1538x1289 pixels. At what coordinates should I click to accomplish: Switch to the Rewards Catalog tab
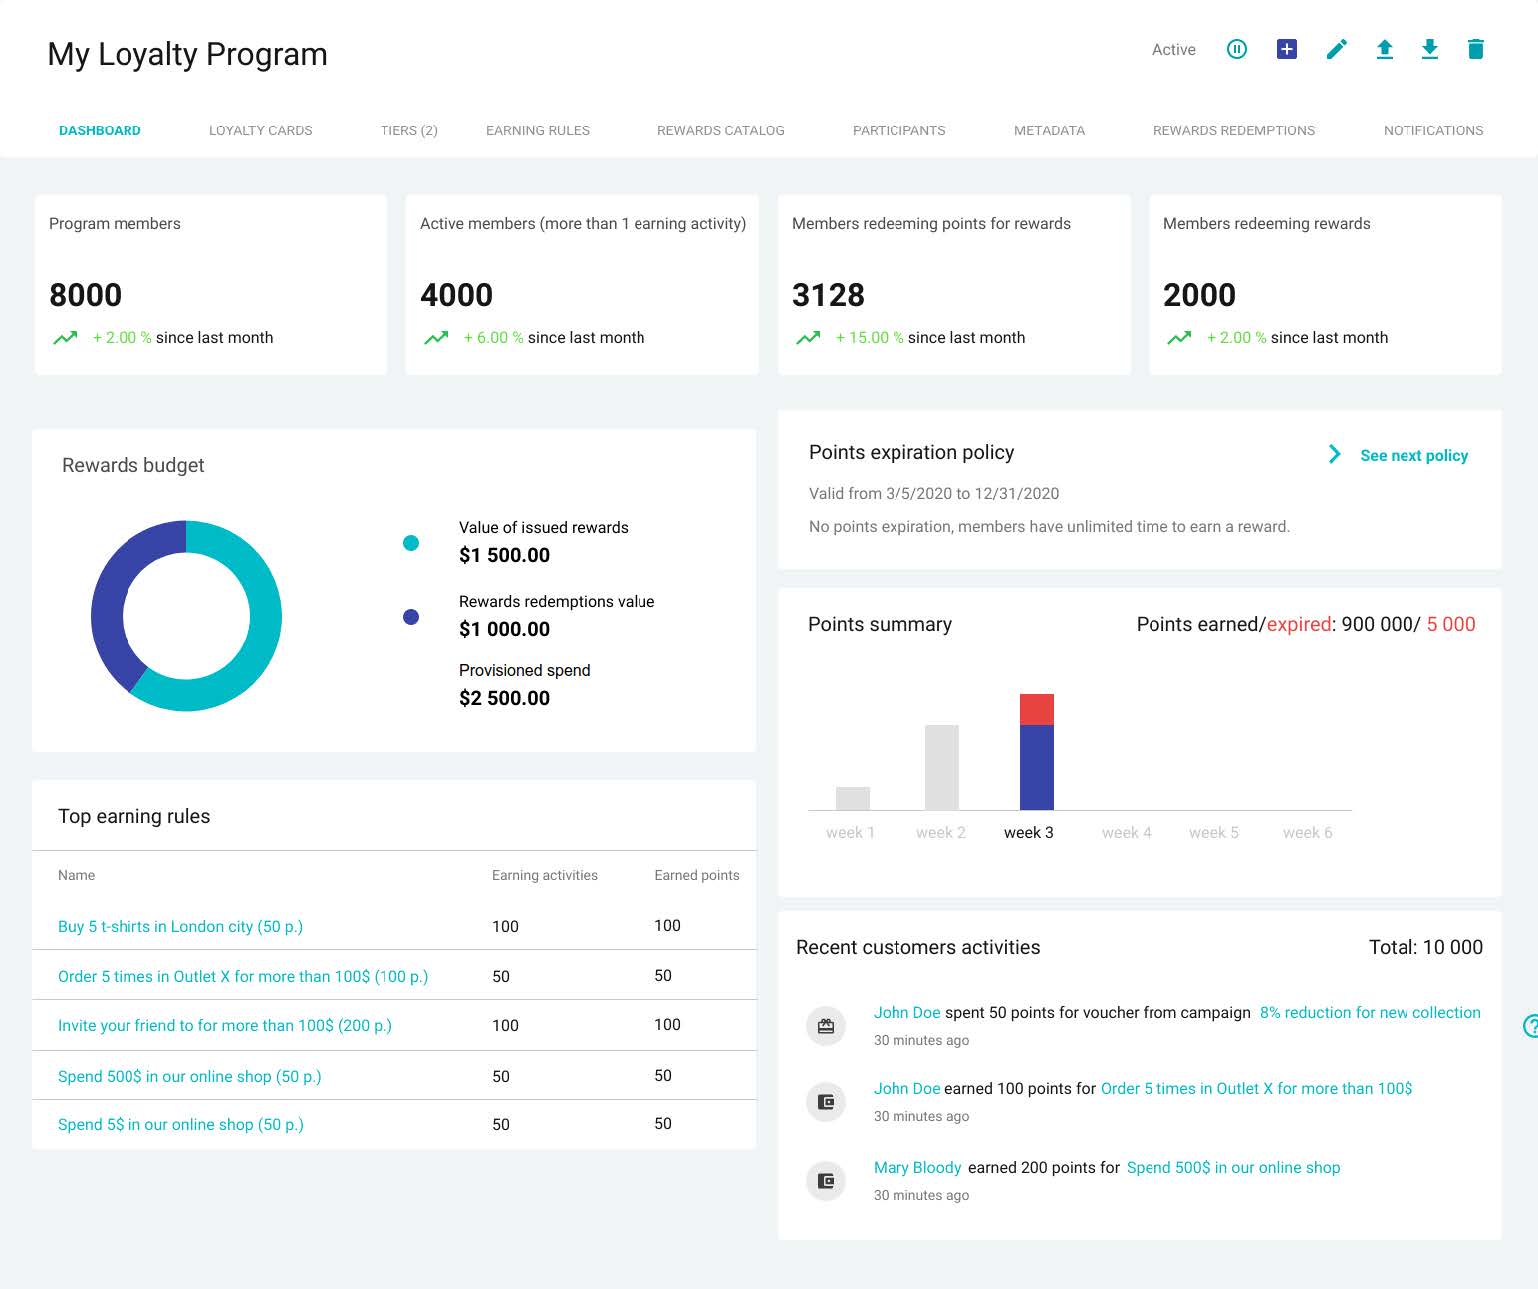[720, 130]
